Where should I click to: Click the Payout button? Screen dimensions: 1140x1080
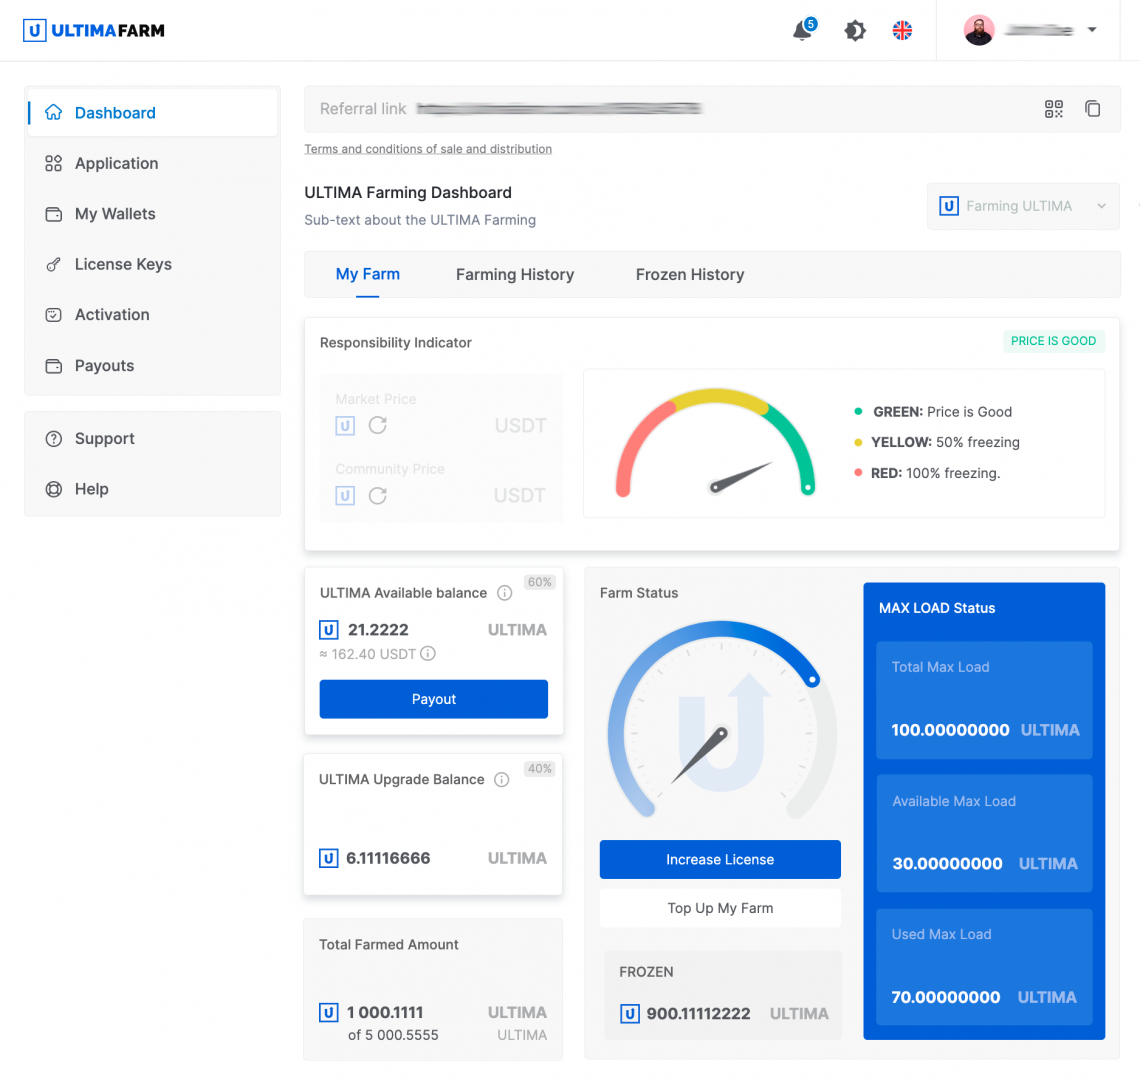(433, 699)
